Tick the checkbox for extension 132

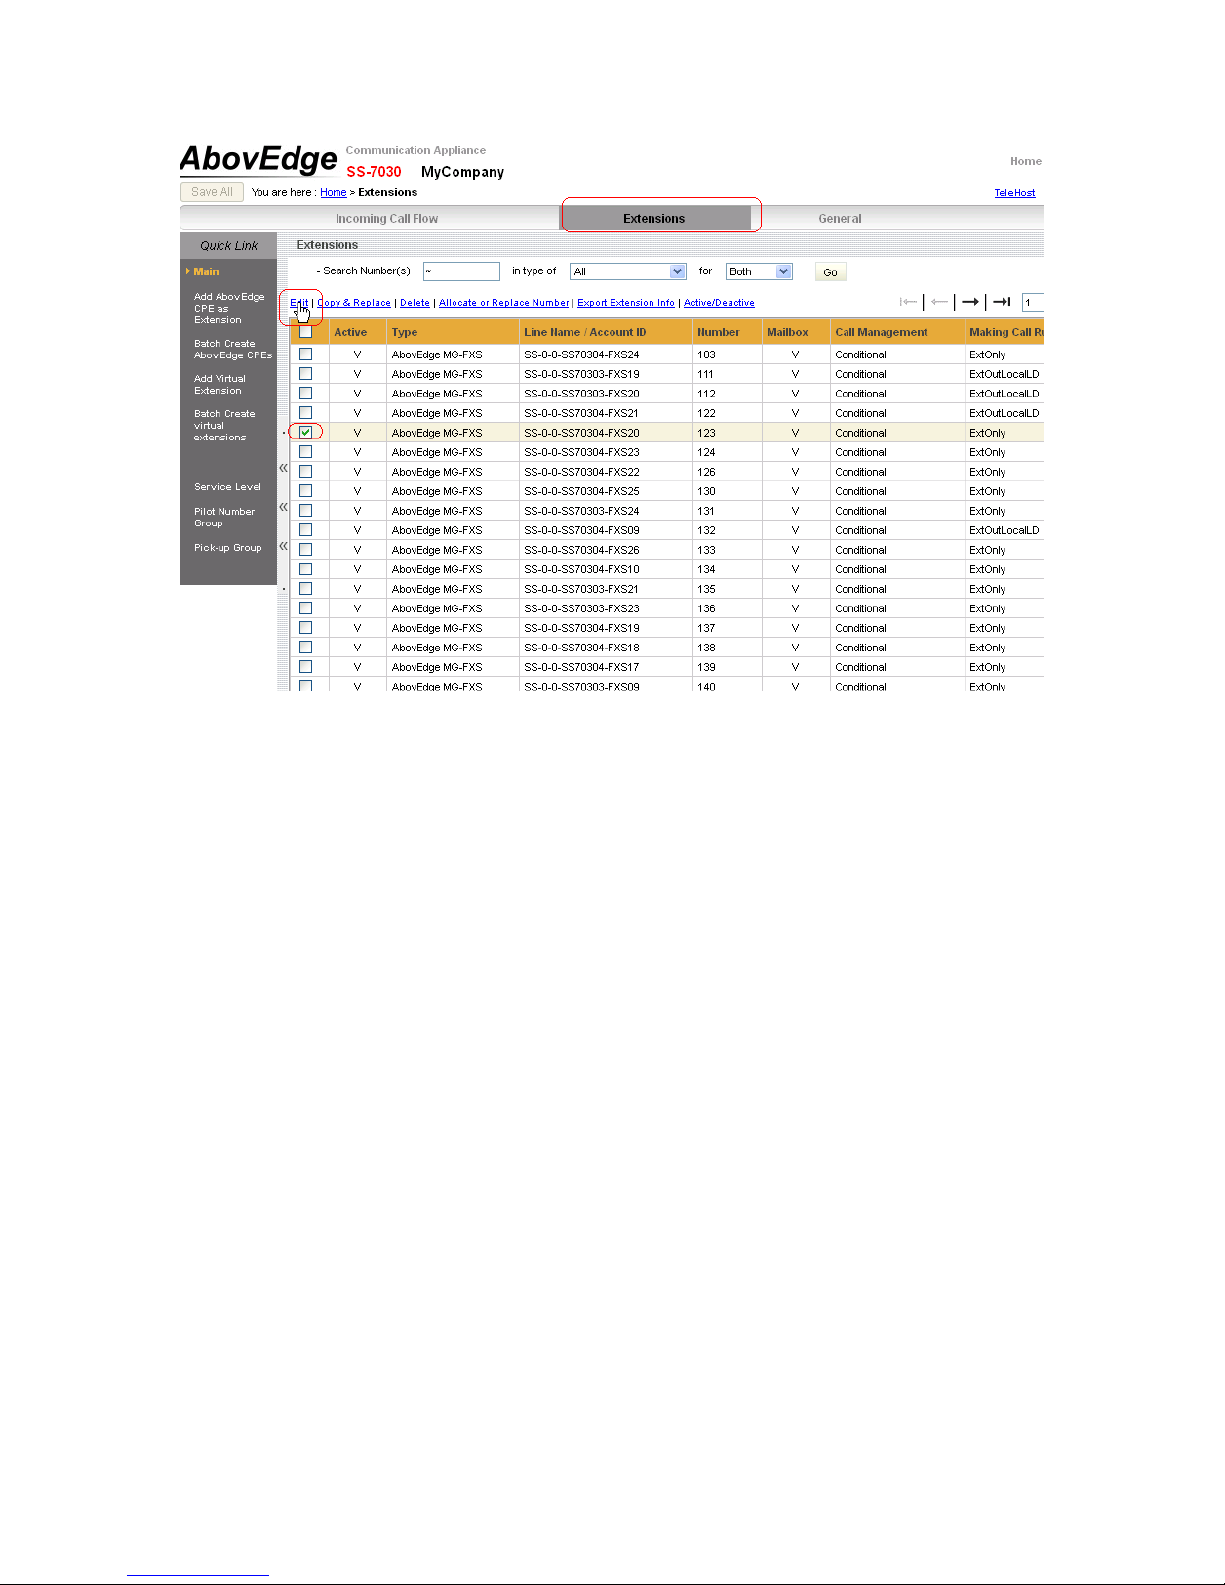pyautogui.click(x=306, y=530)
